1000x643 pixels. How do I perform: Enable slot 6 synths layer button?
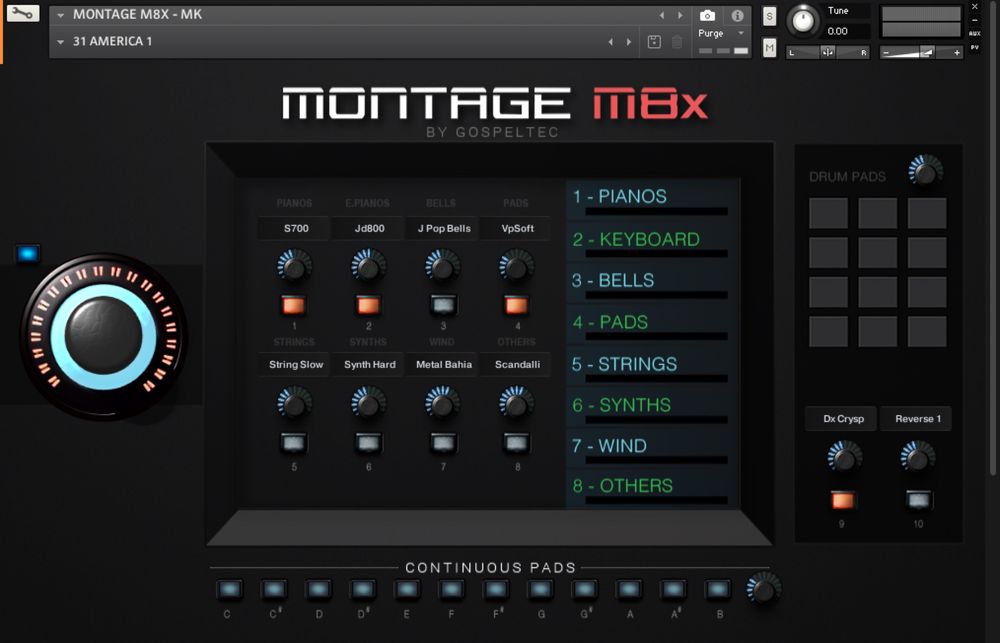click(x=369, y=443)
